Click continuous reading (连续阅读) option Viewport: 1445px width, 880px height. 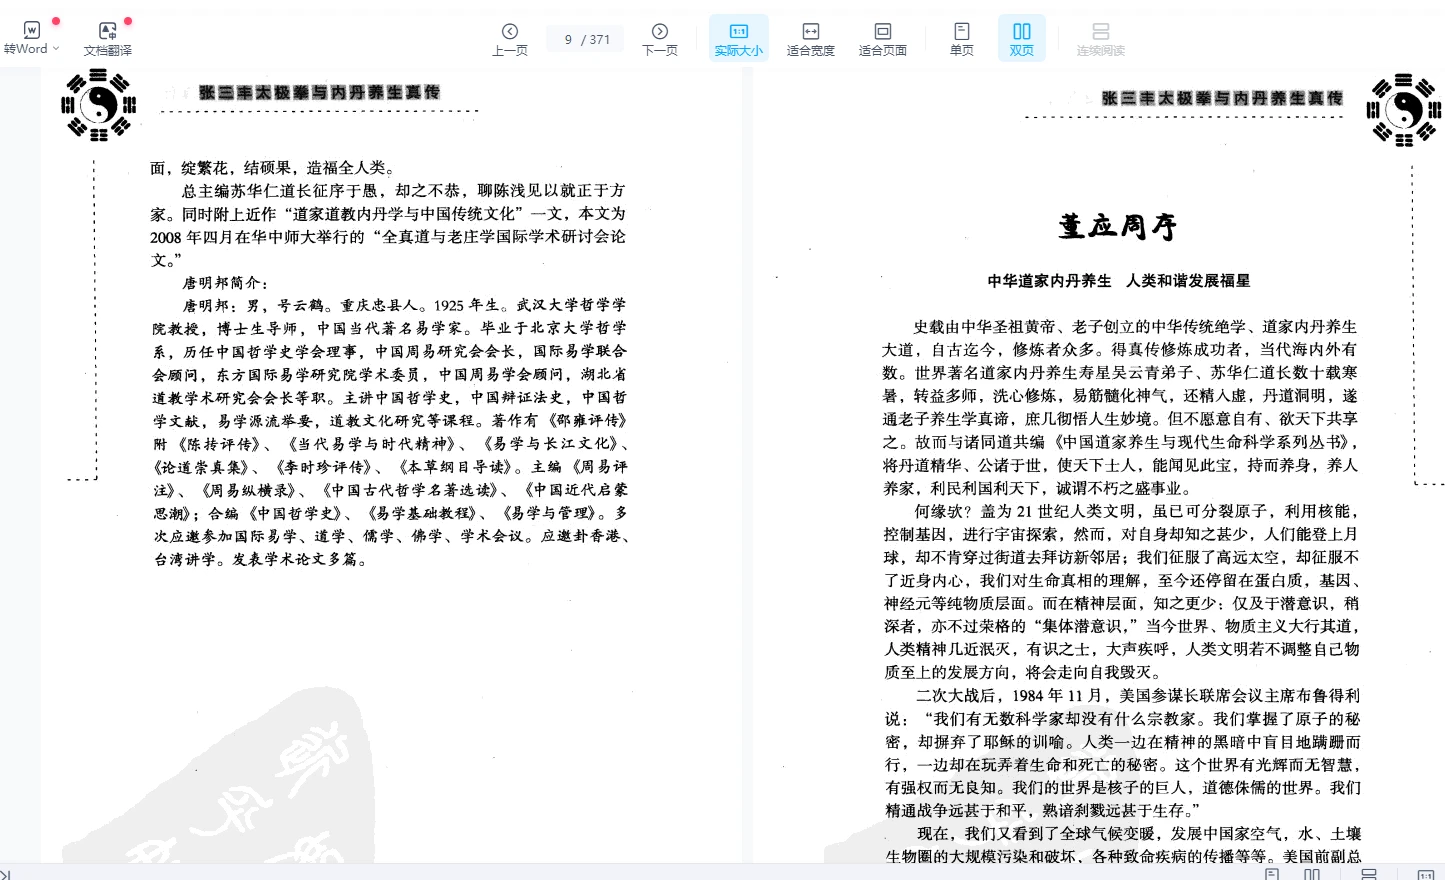(x=1101, y=38)
